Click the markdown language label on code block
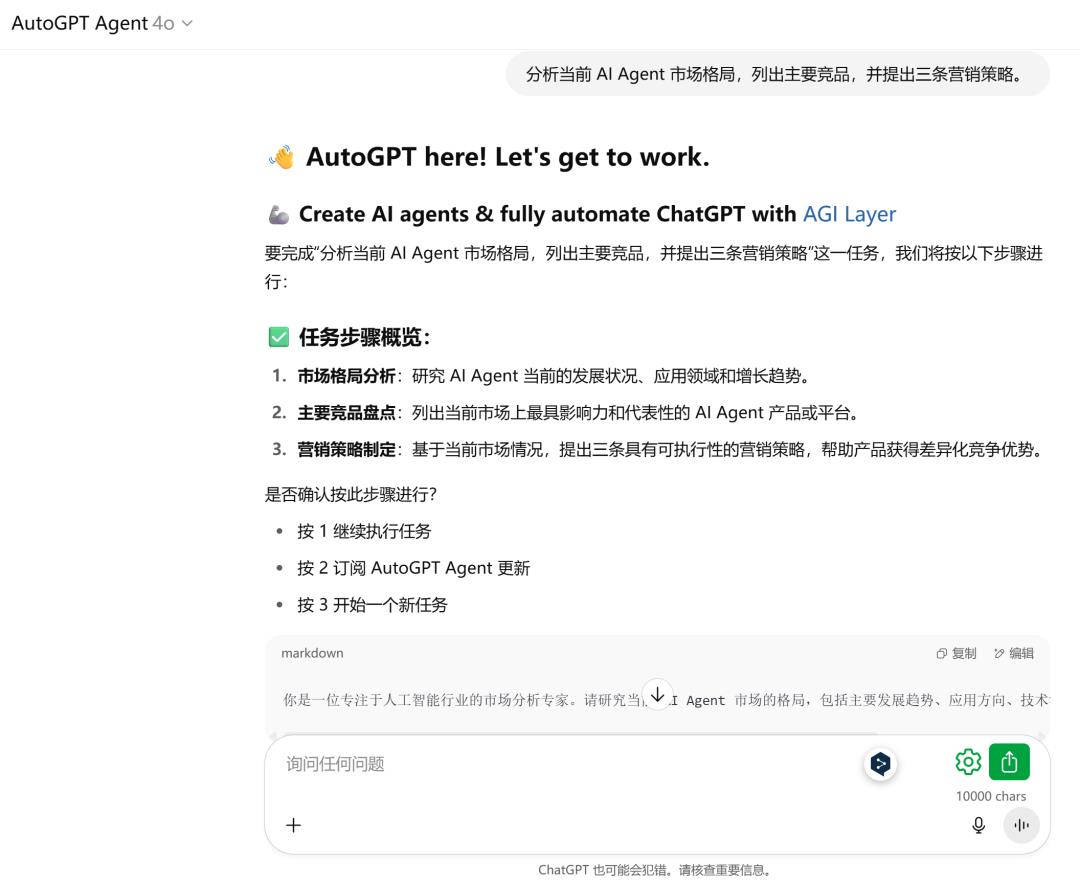 [312, 653]
